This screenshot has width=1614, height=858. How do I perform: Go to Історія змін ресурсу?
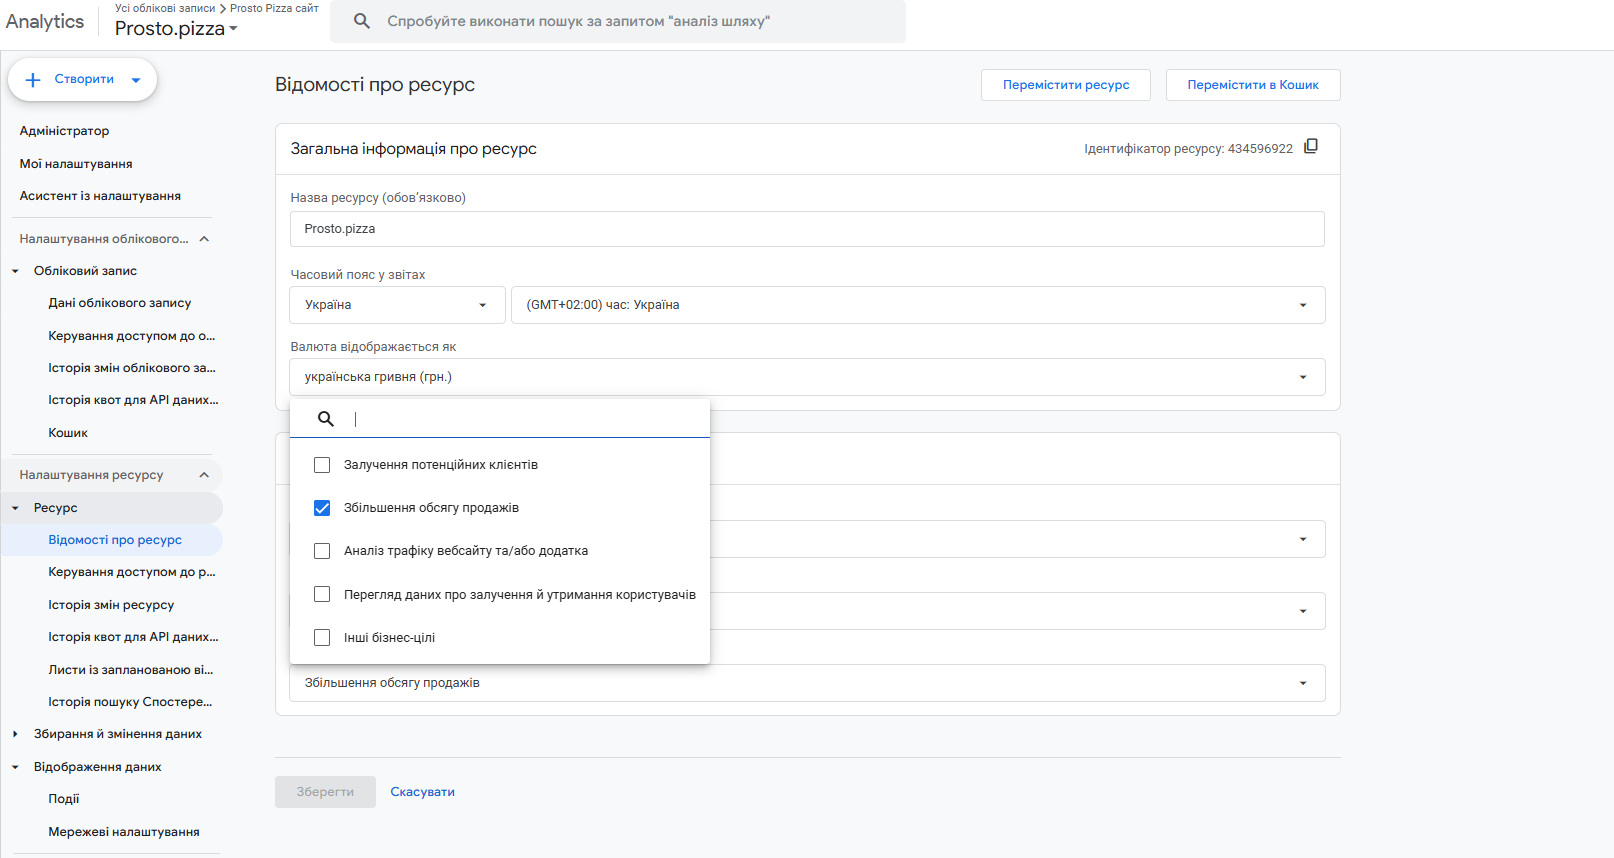point(111,605)
